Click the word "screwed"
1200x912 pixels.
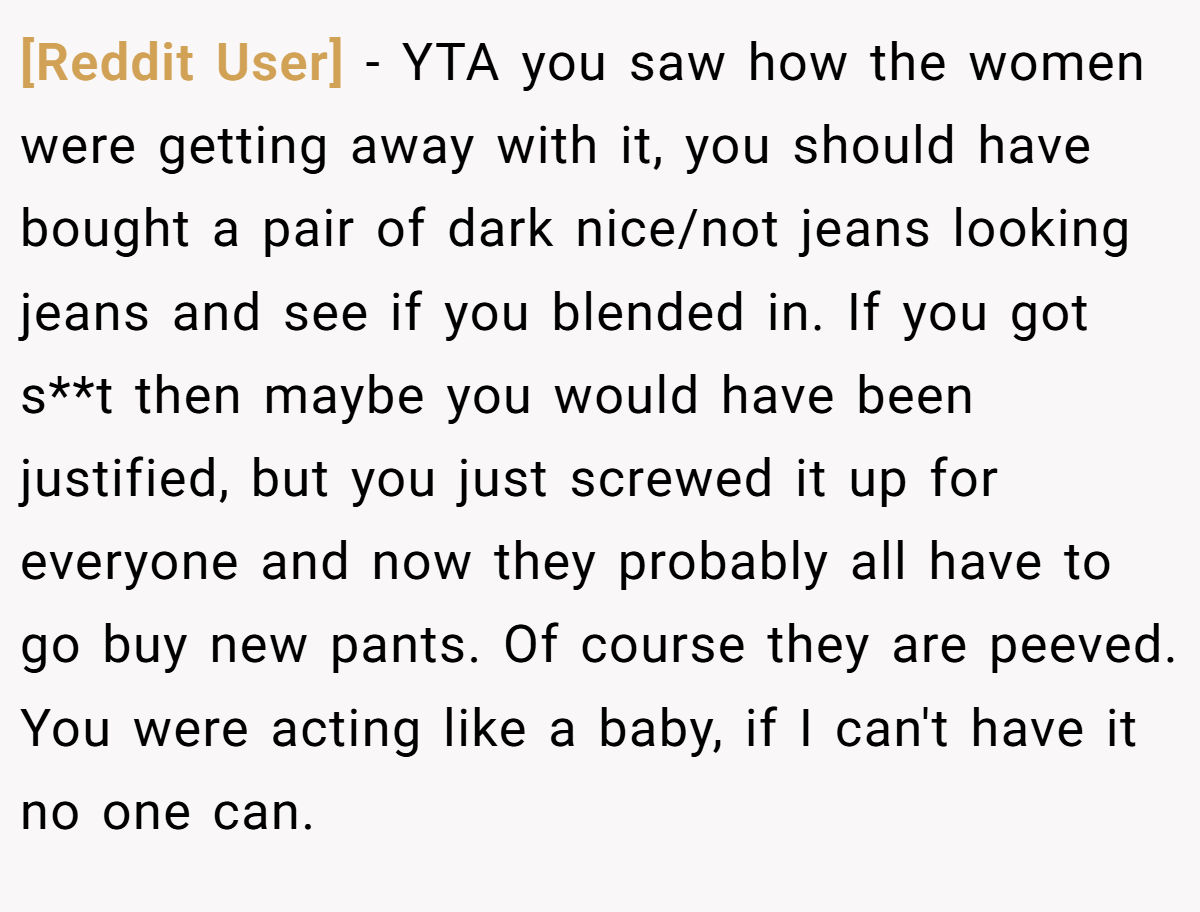click(671, 480)
